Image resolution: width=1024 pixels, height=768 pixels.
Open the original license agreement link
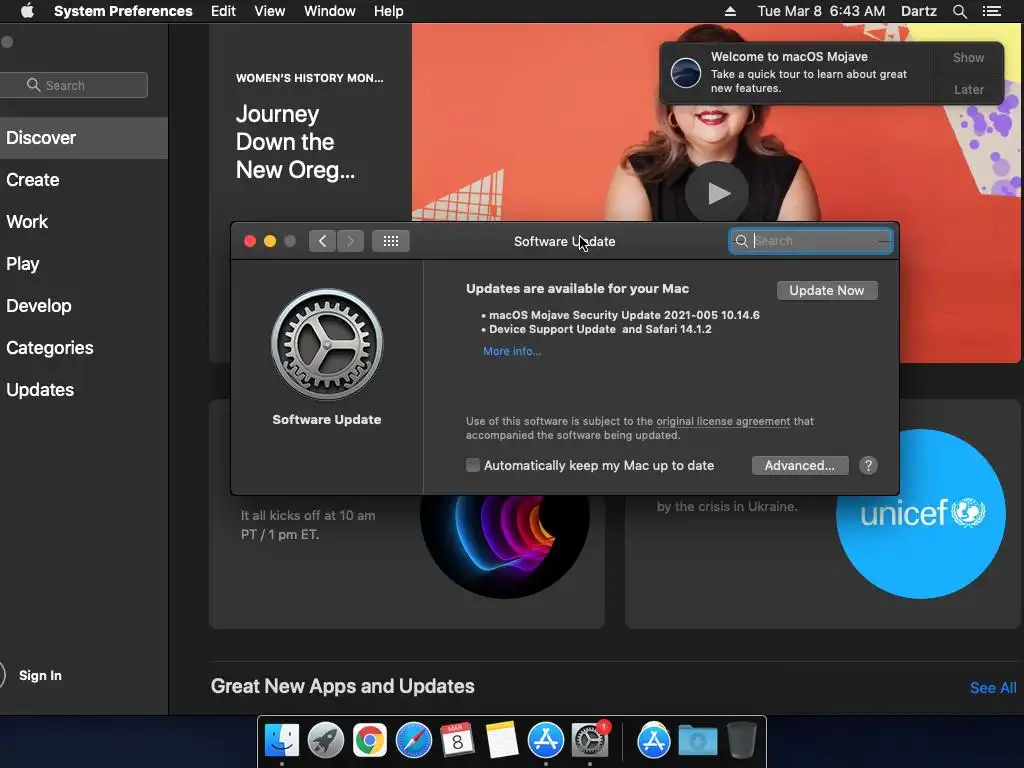(723, 421)
